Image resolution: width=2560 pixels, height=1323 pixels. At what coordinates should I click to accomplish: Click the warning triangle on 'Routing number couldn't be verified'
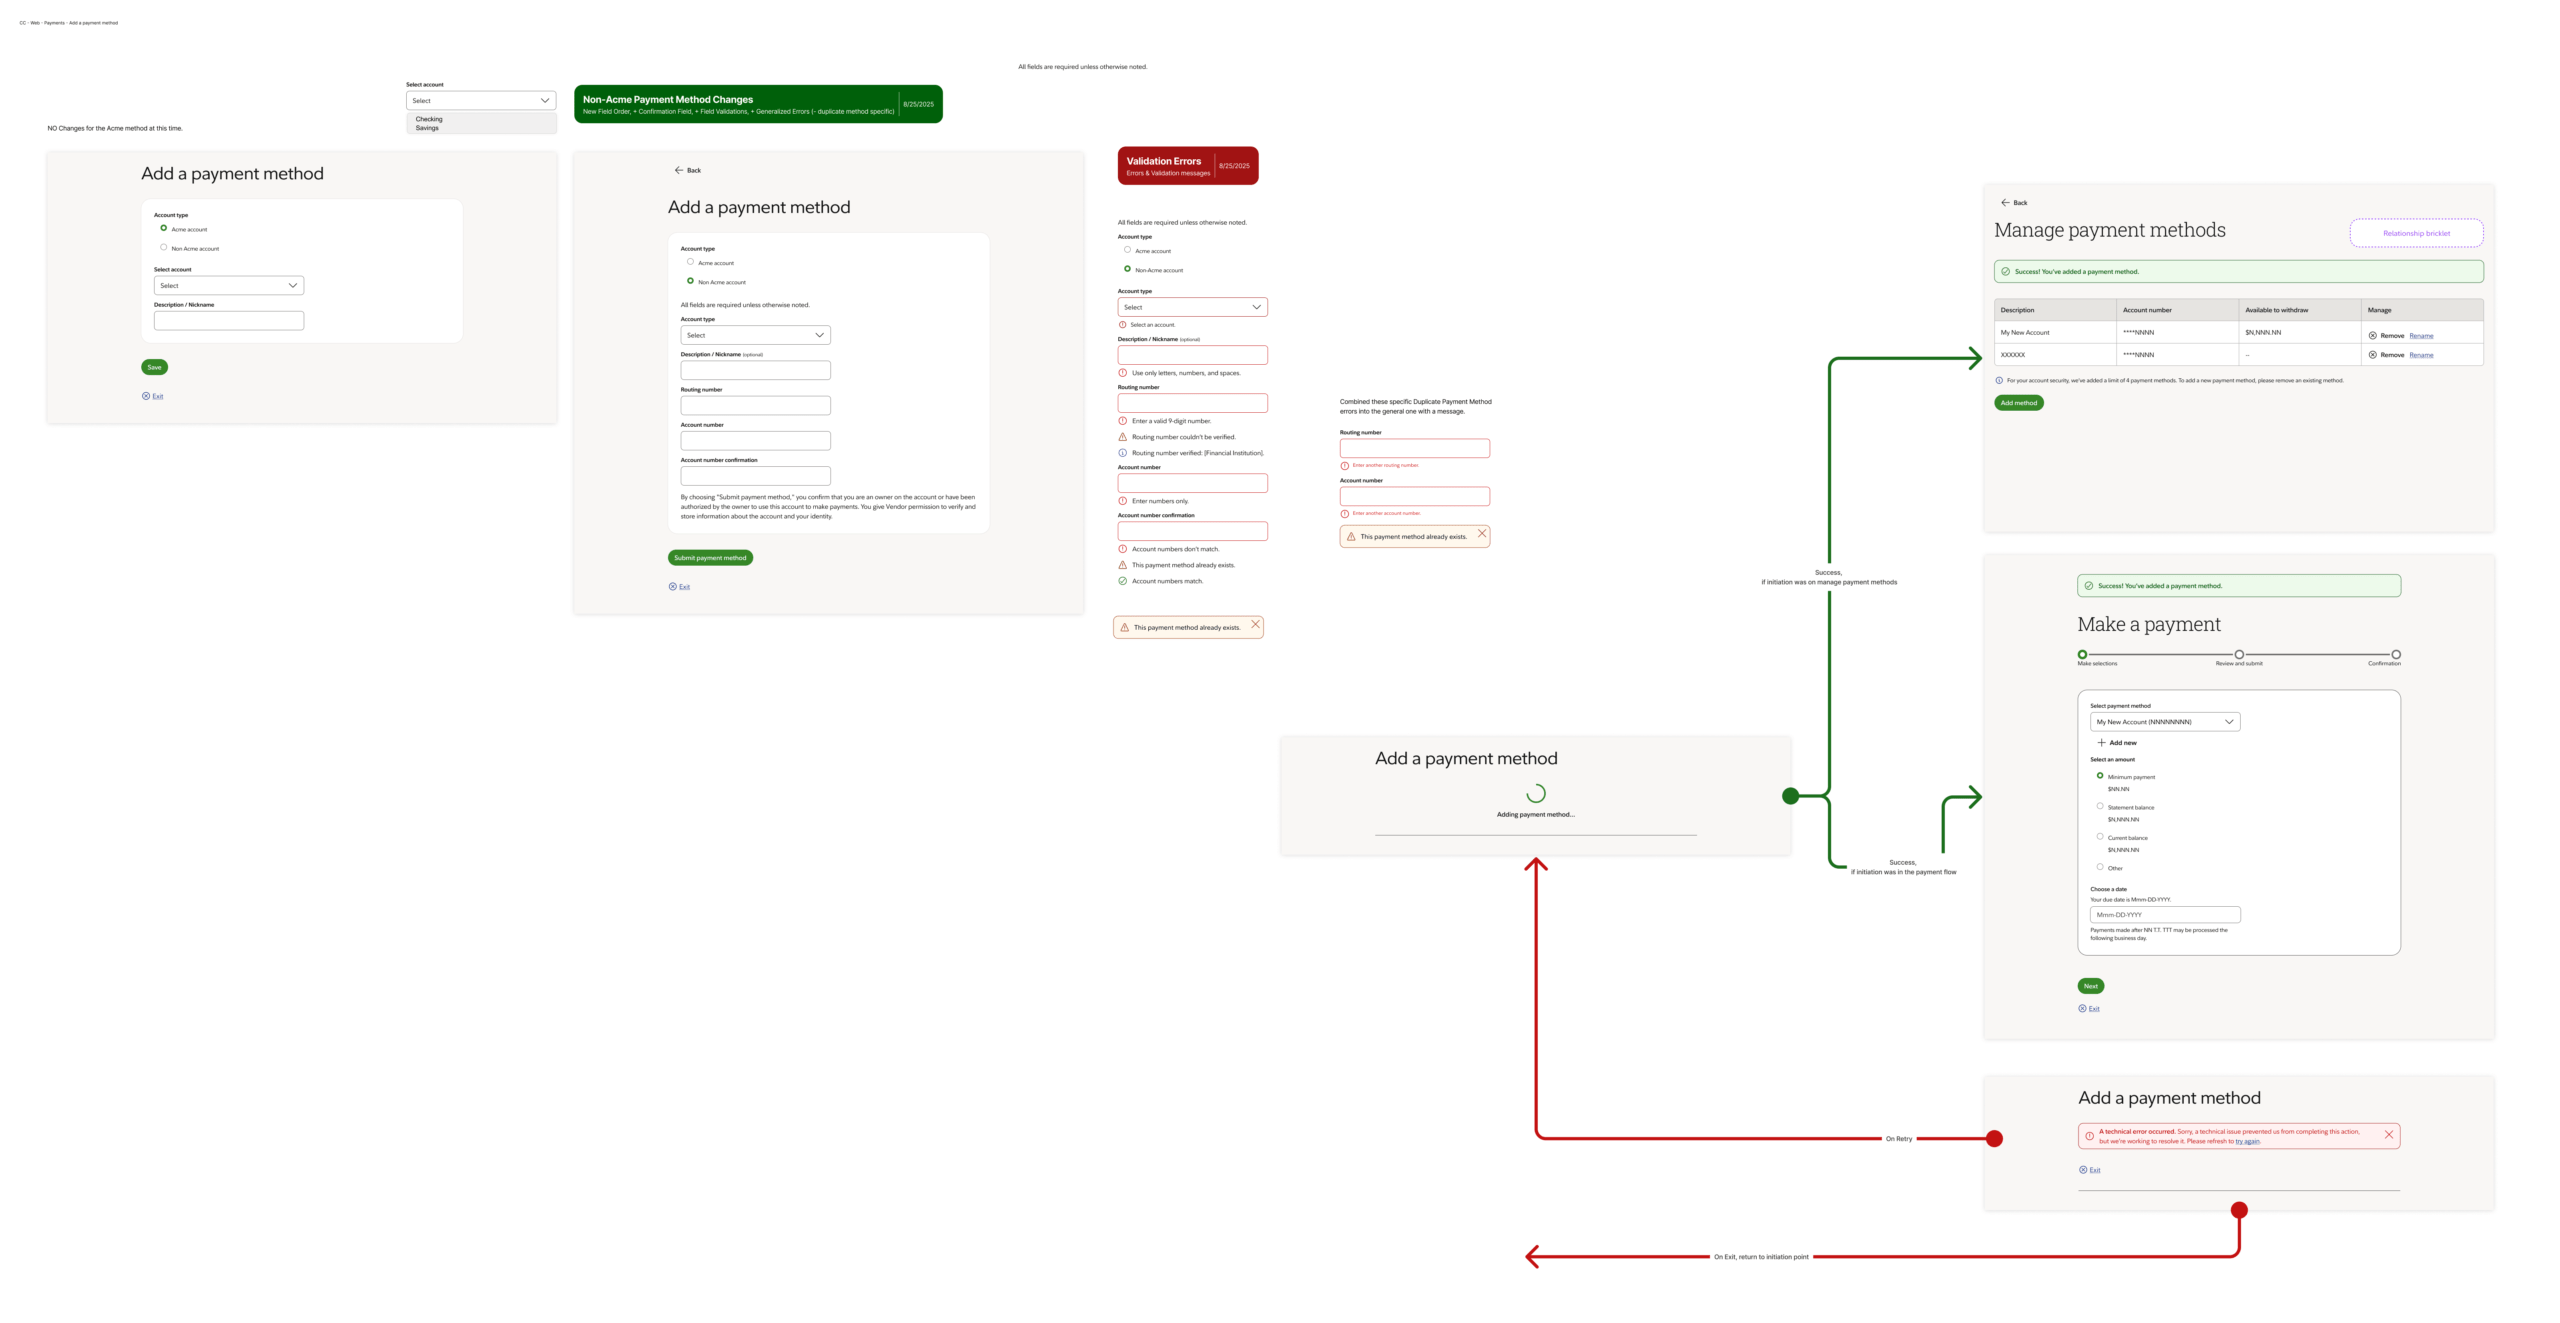[x=1123, y=436]
